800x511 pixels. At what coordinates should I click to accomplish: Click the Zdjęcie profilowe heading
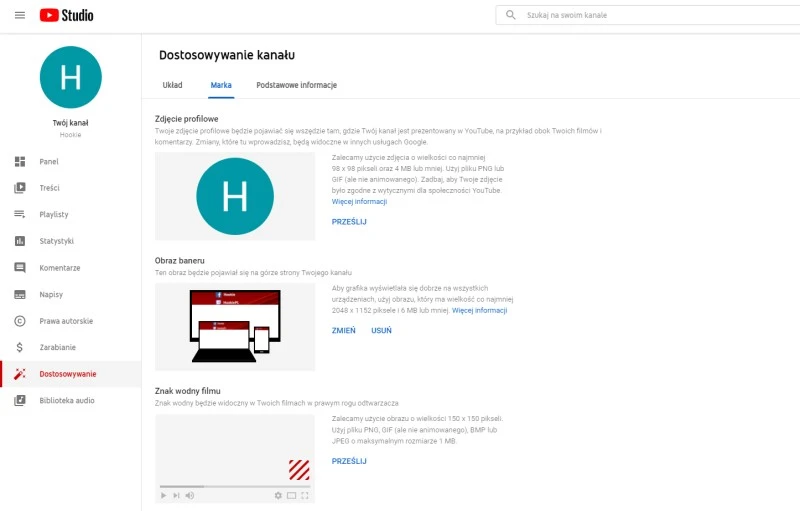pyautogui.click(x=187, y=119)
